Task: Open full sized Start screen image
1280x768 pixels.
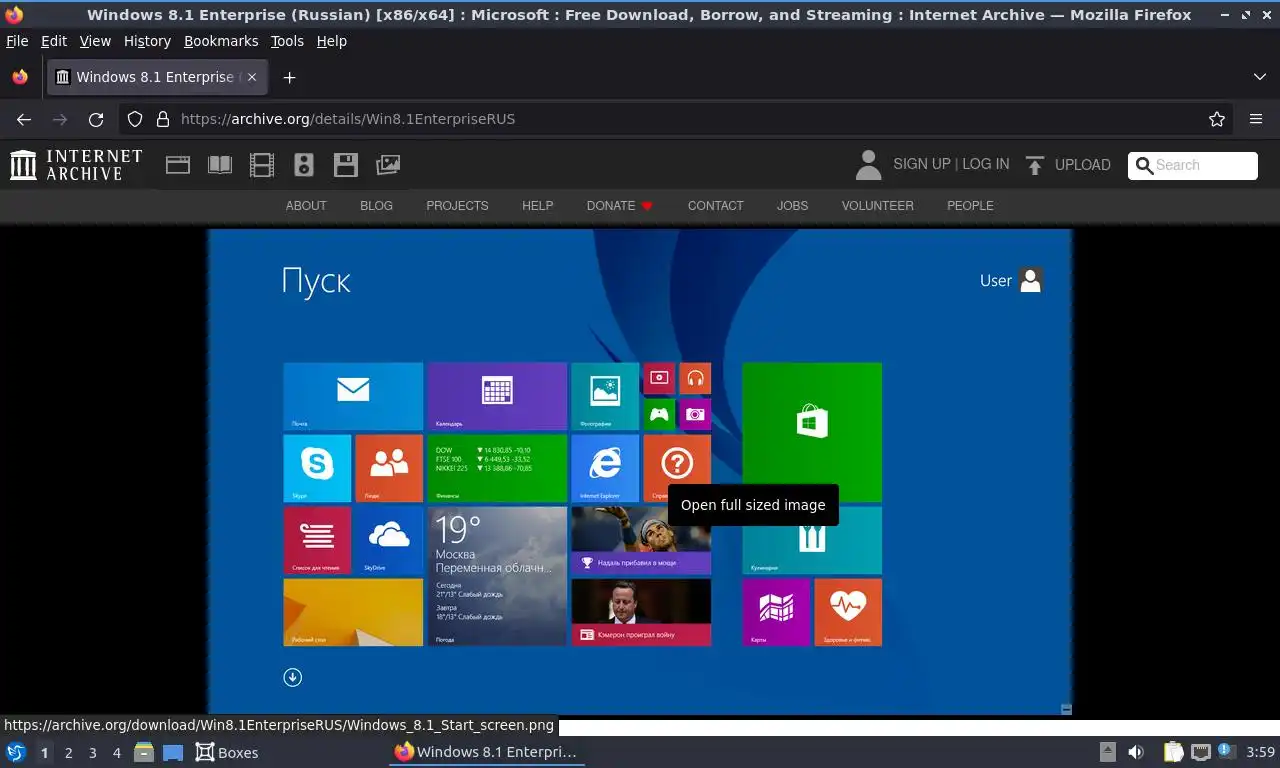Action: click(640, 470)
